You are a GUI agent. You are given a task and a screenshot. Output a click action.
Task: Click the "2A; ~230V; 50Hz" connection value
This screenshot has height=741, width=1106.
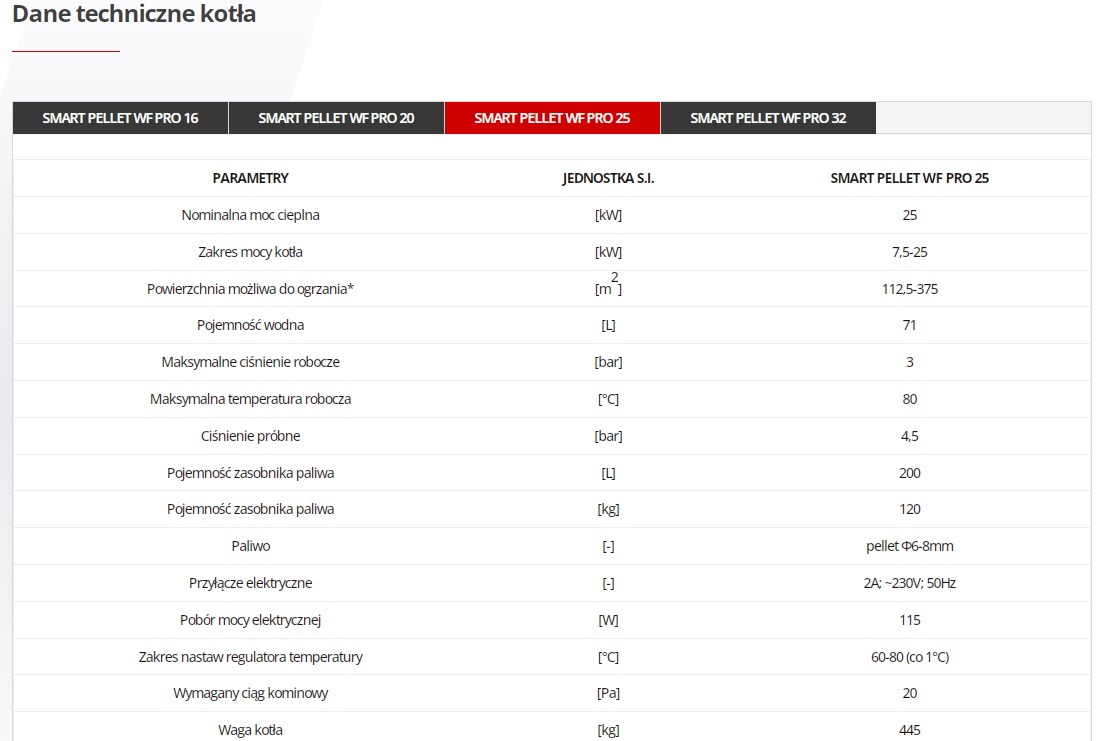[x=909, y=583]
